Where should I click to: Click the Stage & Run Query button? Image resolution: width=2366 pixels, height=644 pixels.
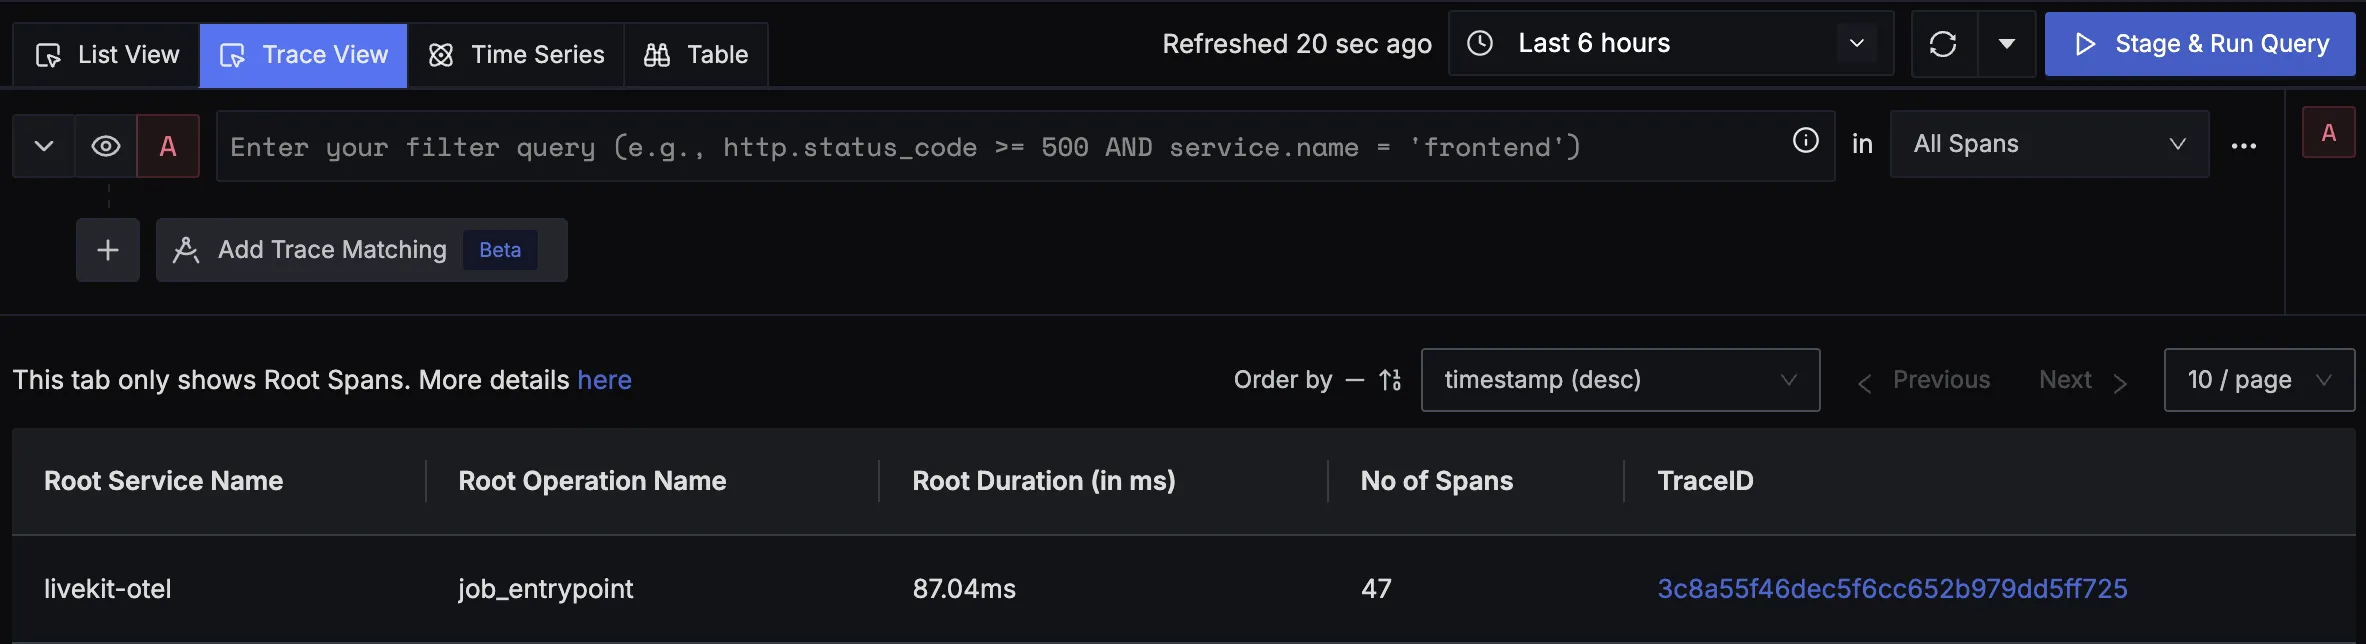tap(2199, 44)
